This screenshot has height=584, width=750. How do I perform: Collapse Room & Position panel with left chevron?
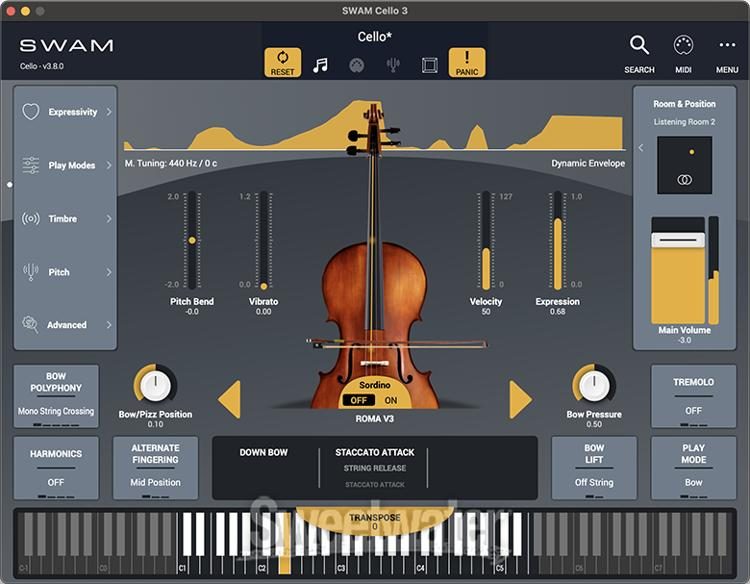641,148
